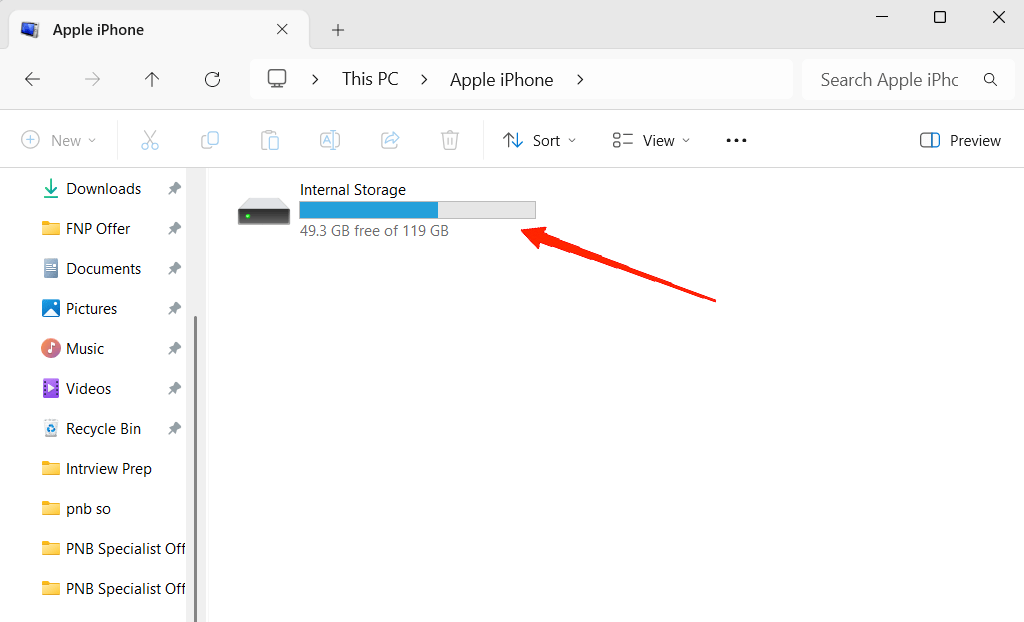Open Downloads in the sidebar

[x=104, y=189]
